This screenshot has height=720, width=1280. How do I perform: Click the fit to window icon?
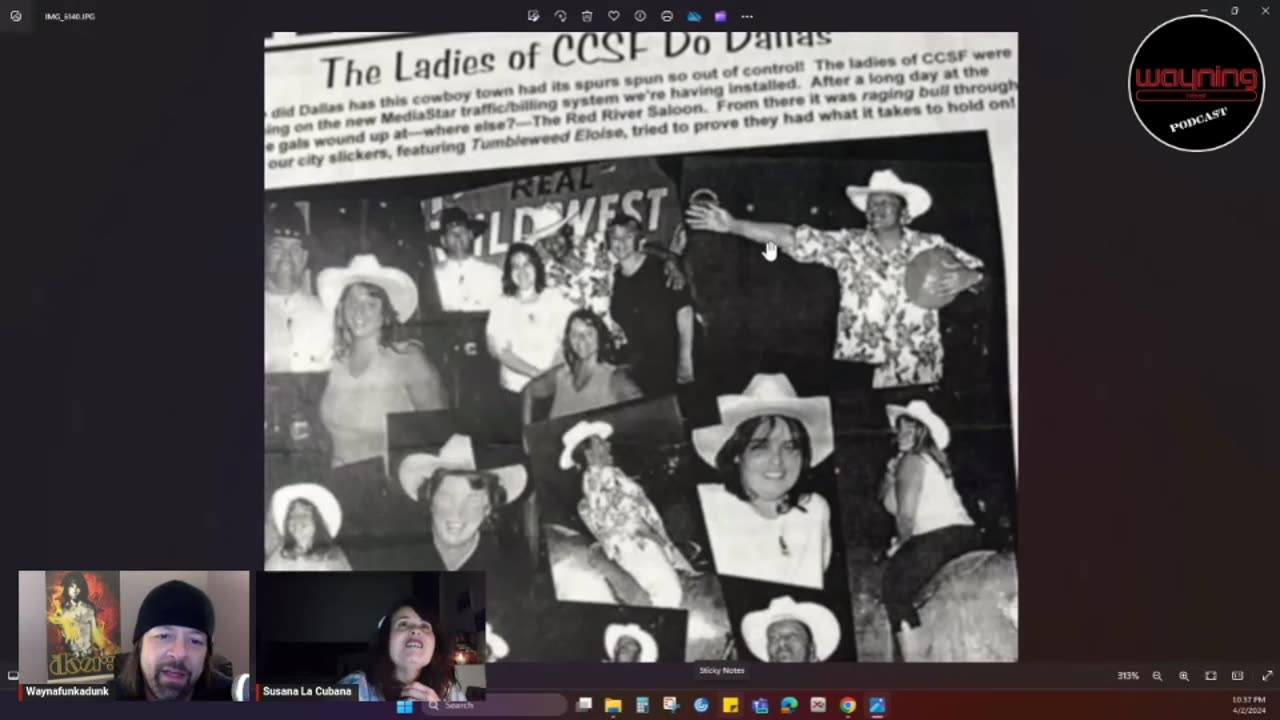pos(1211,676)
